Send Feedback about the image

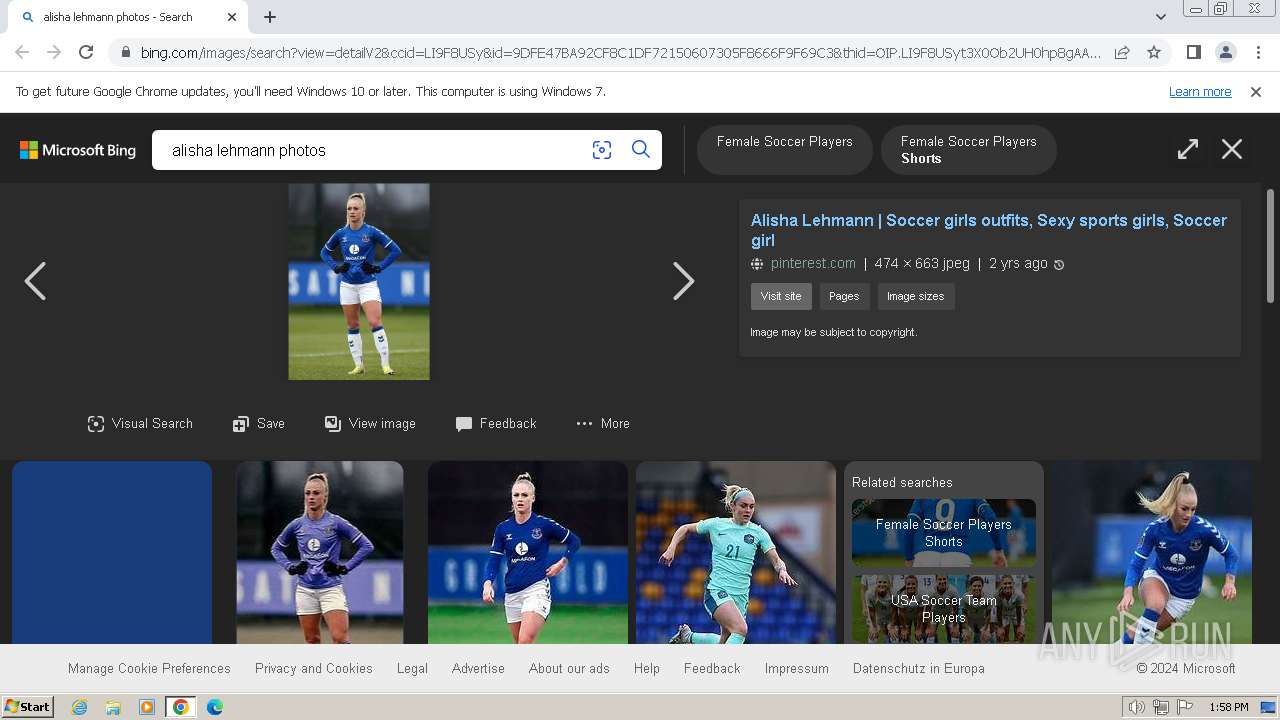coord(496,424)
